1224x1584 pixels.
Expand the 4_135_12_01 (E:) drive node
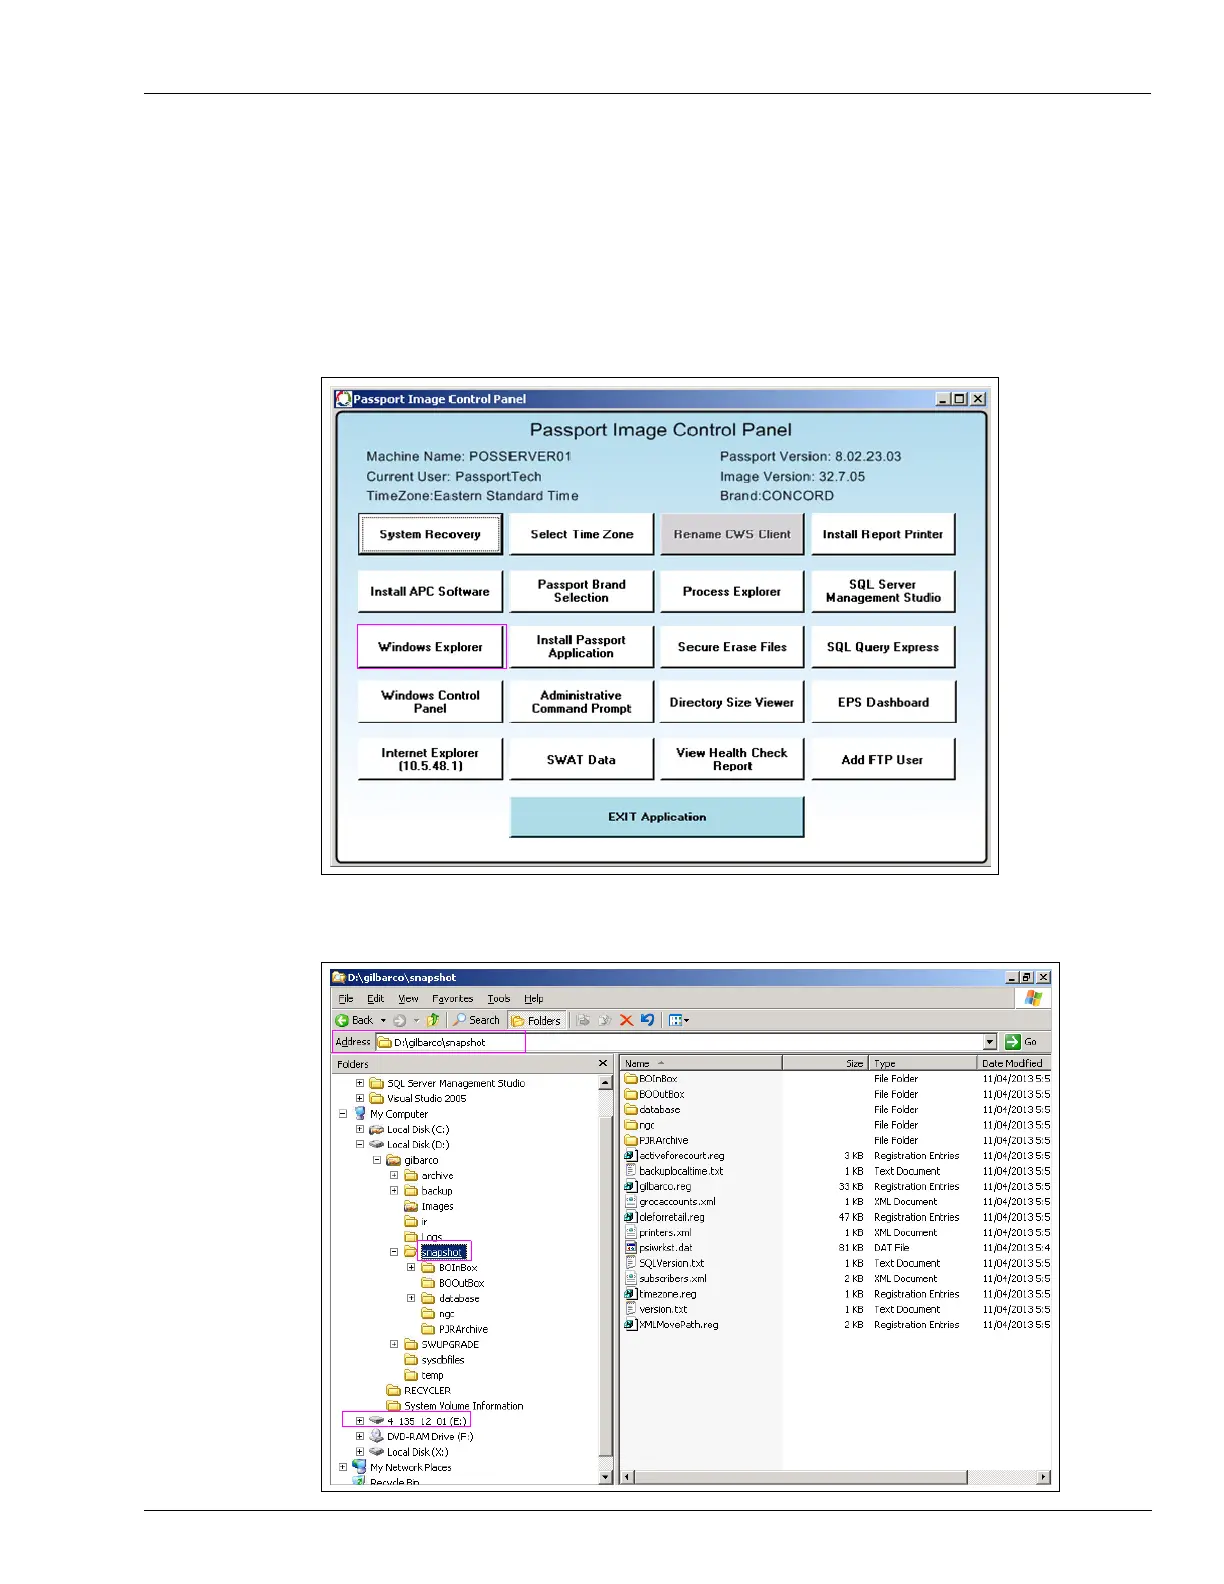(x=360, y=1421)
